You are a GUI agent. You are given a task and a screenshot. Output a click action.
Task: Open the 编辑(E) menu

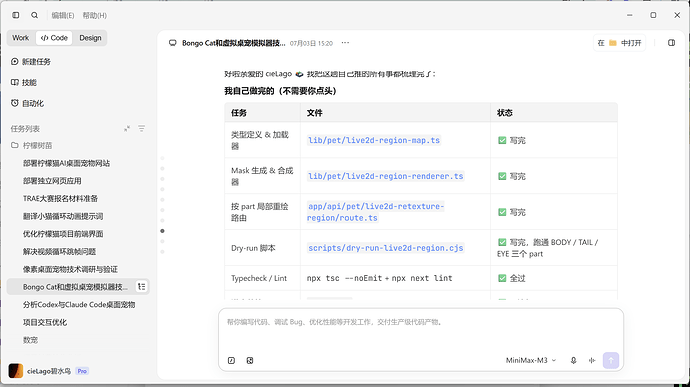point(62,15)
